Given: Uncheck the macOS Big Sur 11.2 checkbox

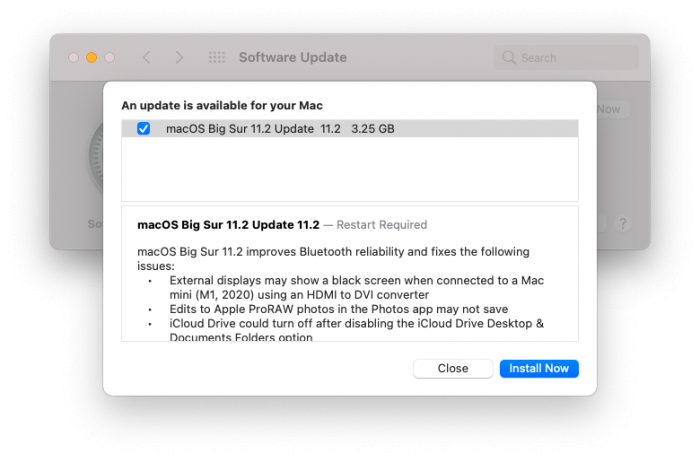Looking at the screenshot, I should (143, 129).
